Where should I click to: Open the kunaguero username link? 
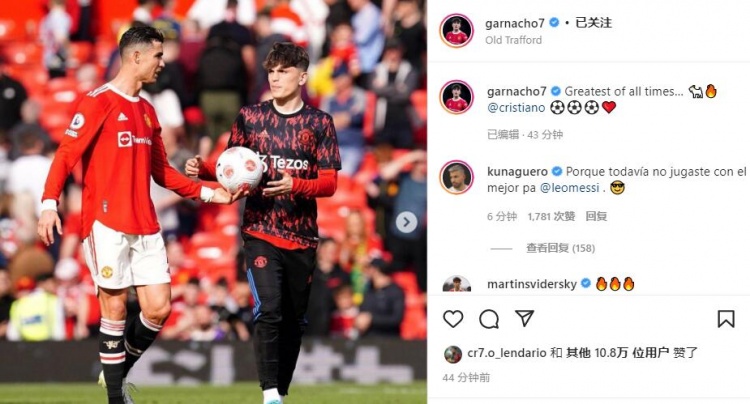(517, 172)
